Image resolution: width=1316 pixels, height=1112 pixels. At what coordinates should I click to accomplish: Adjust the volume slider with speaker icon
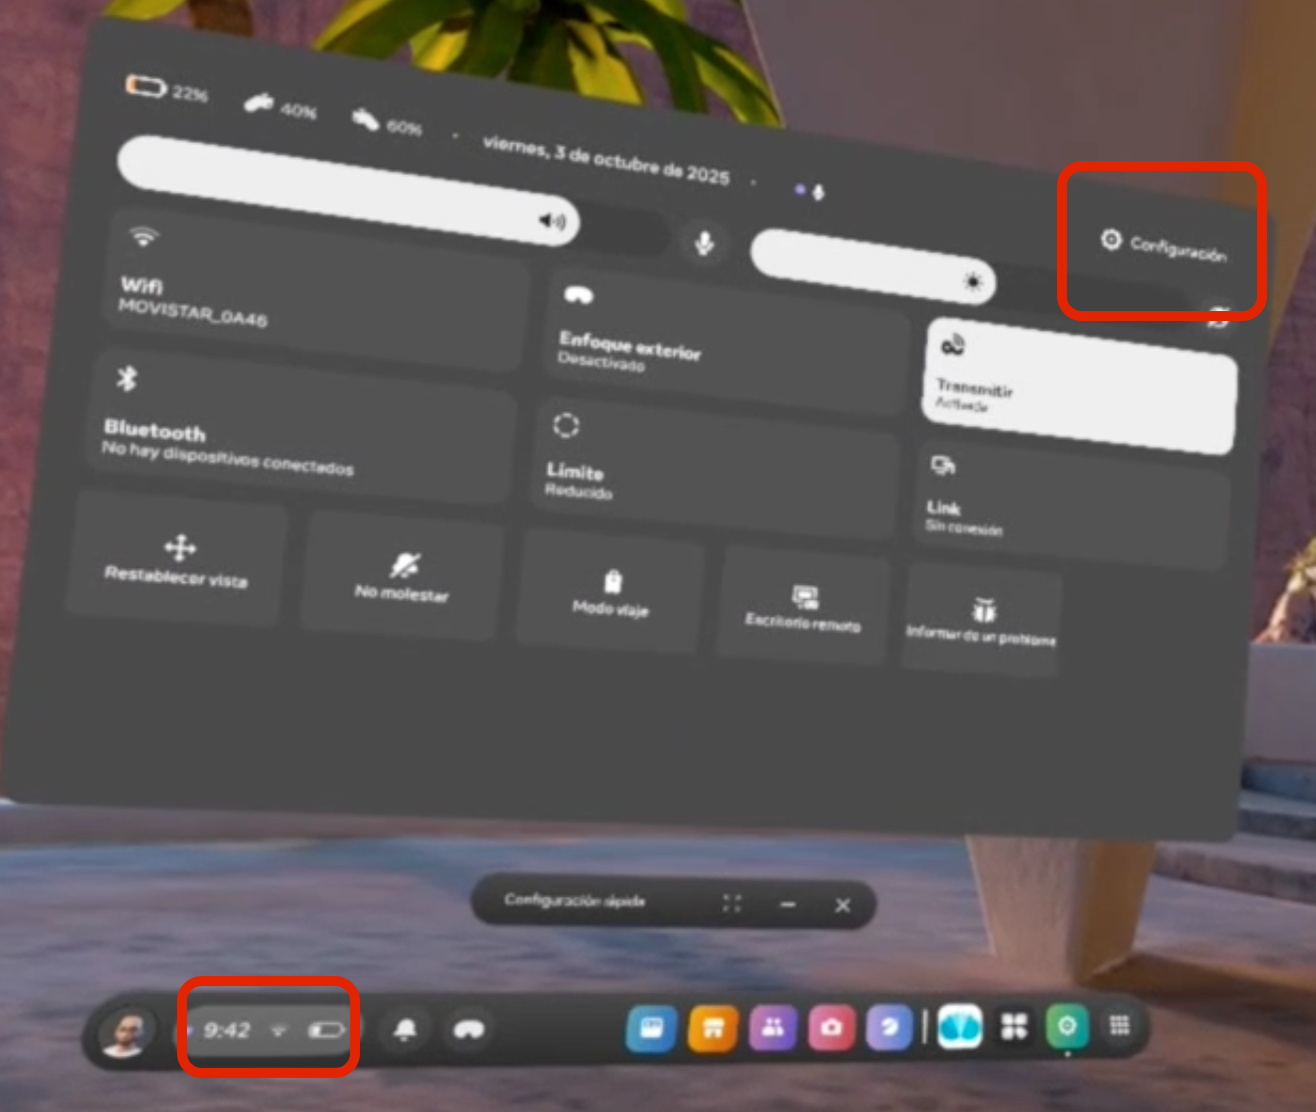tap(348, 191)
